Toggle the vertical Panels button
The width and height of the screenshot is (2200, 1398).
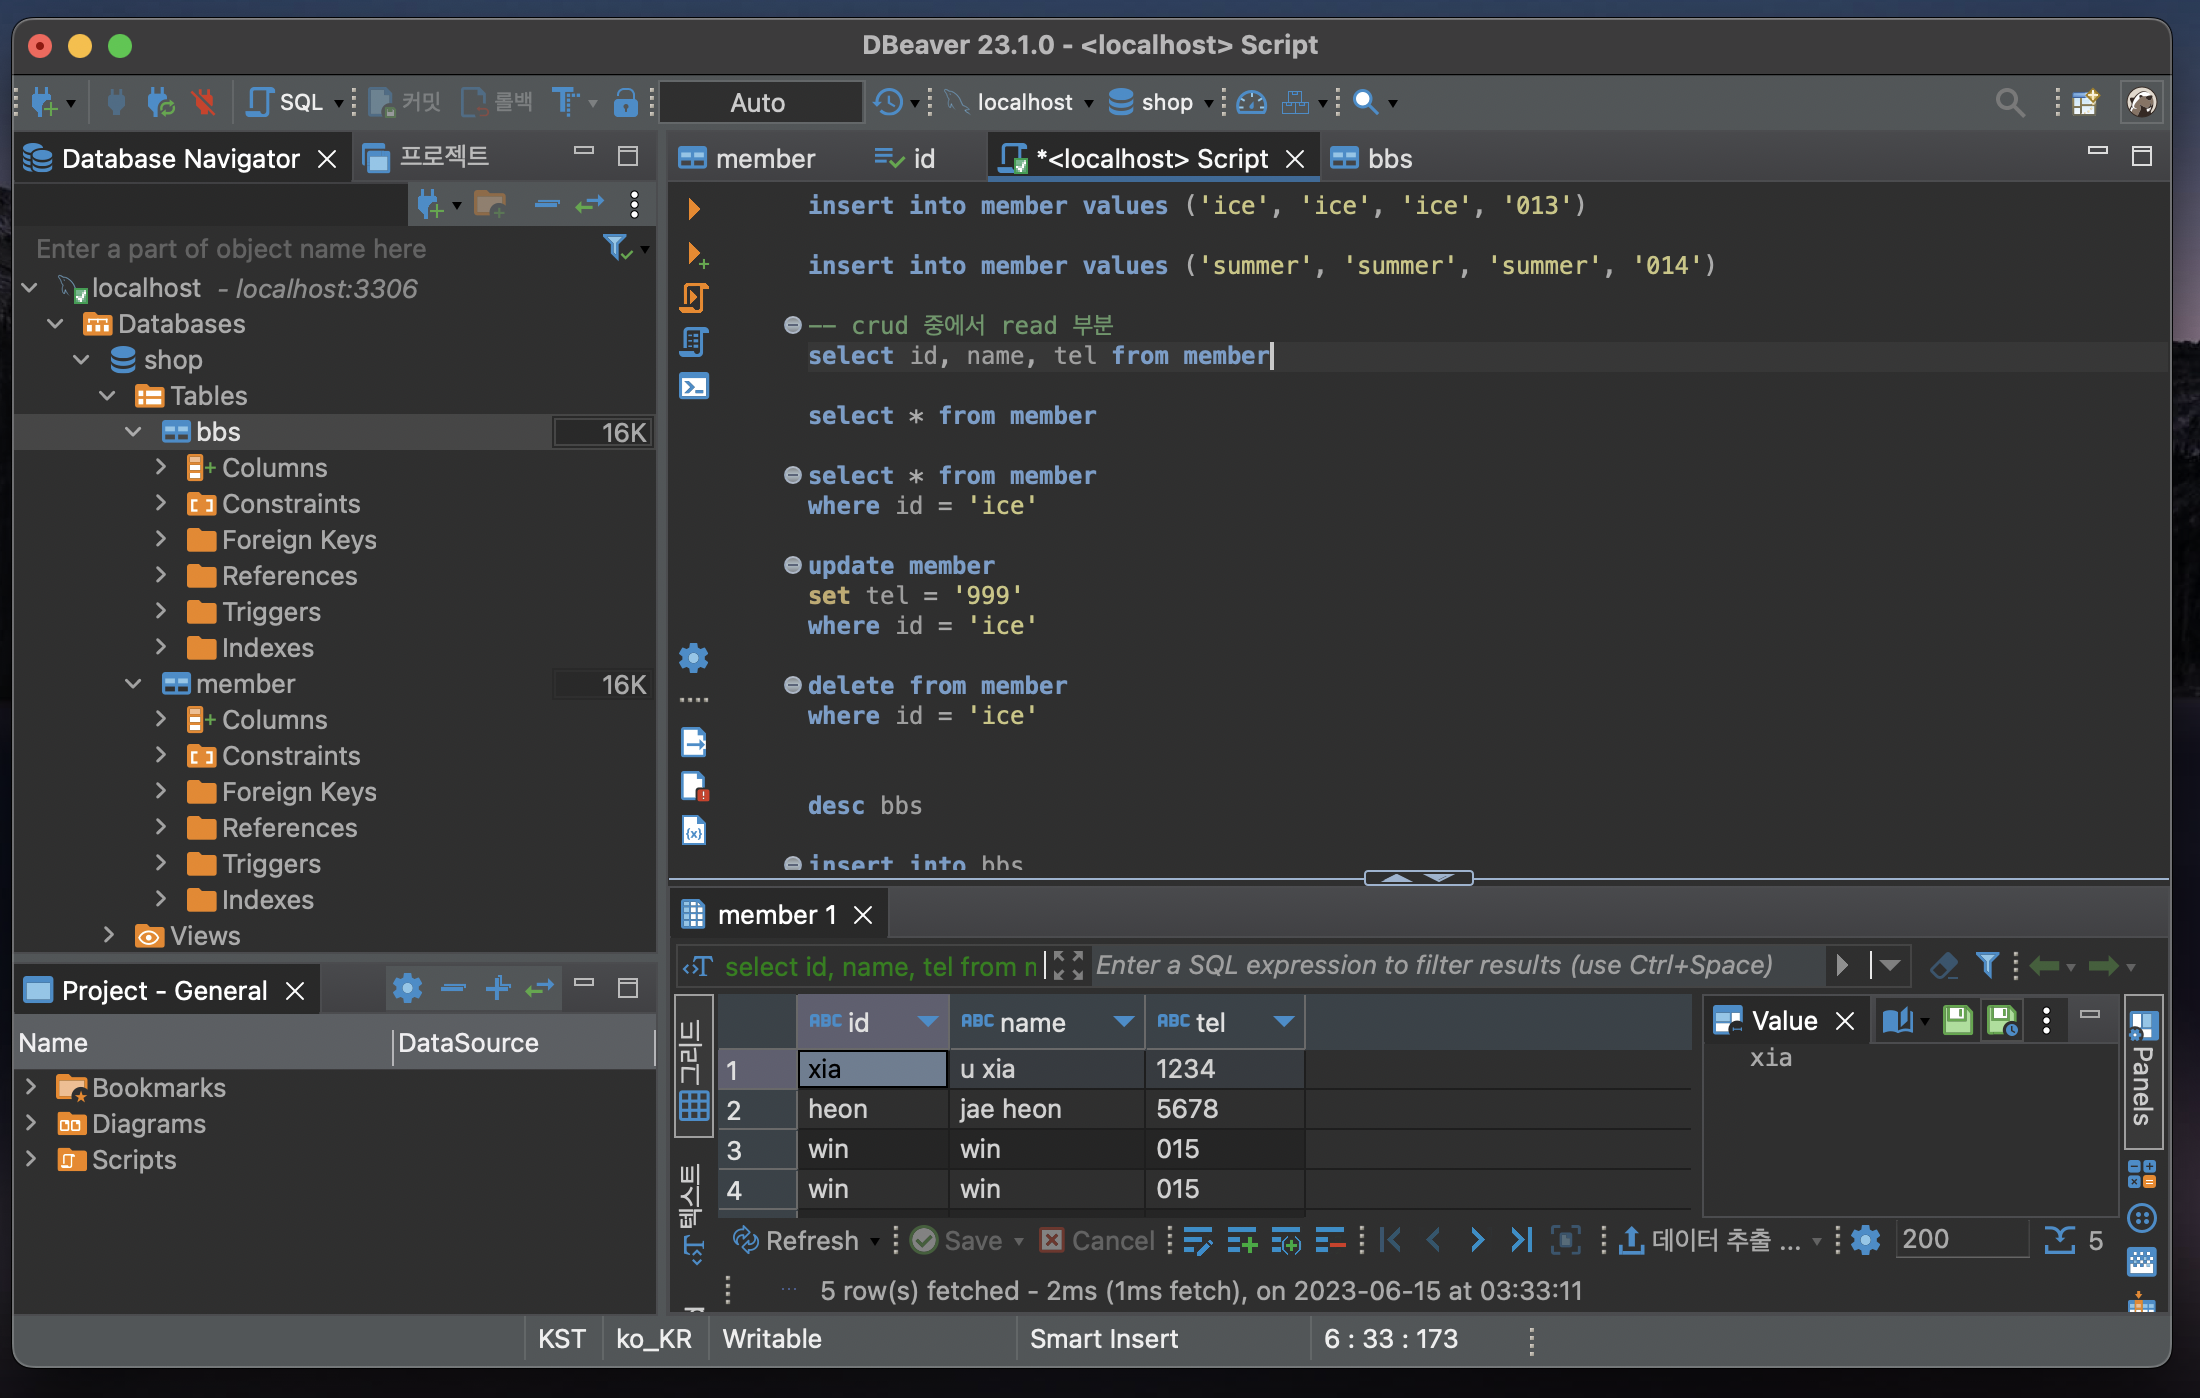pyautogui.click(x=2142, y=1070)
